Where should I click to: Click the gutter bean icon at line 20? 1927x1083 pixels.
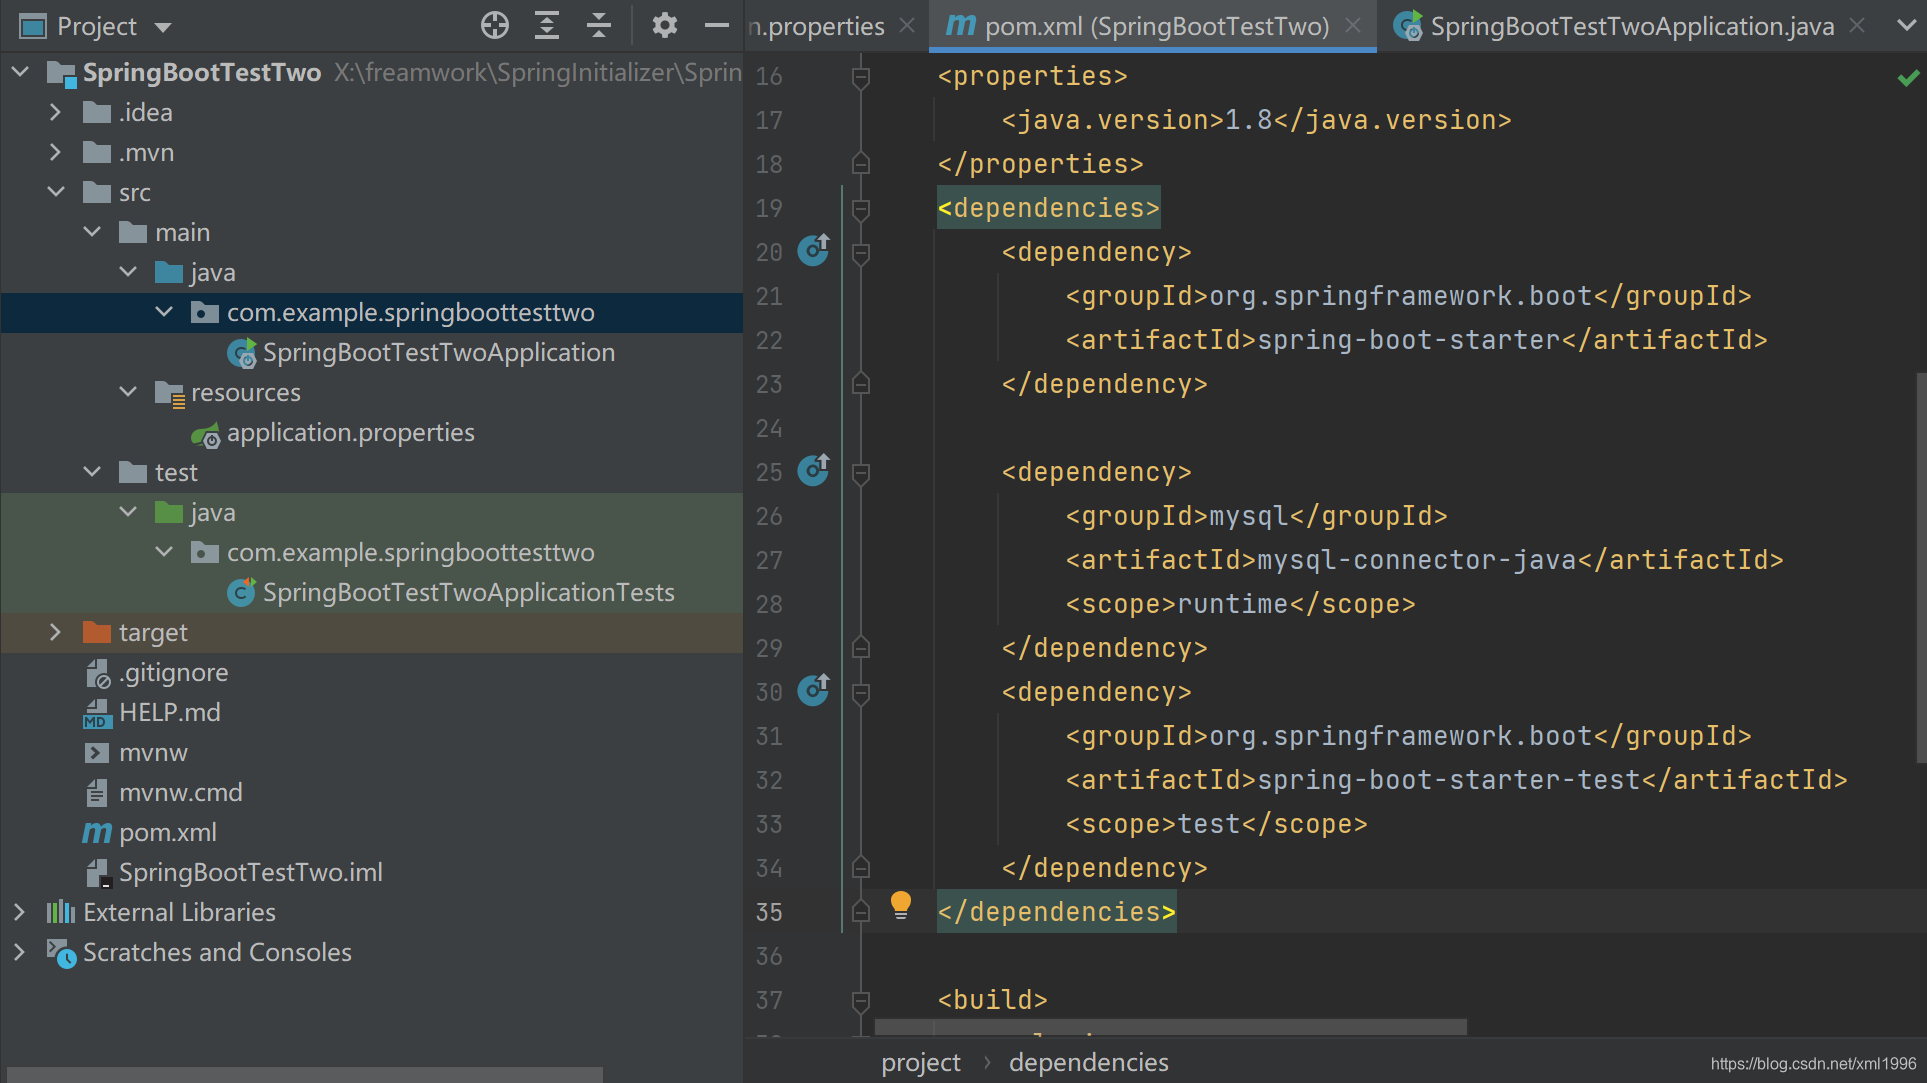click(x=813, y=250)
